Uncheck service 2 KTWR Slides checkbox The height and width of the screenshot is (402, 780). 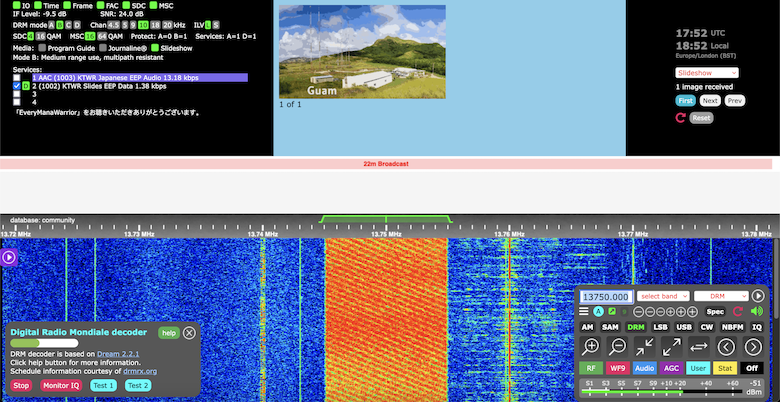tap(16, 86)
